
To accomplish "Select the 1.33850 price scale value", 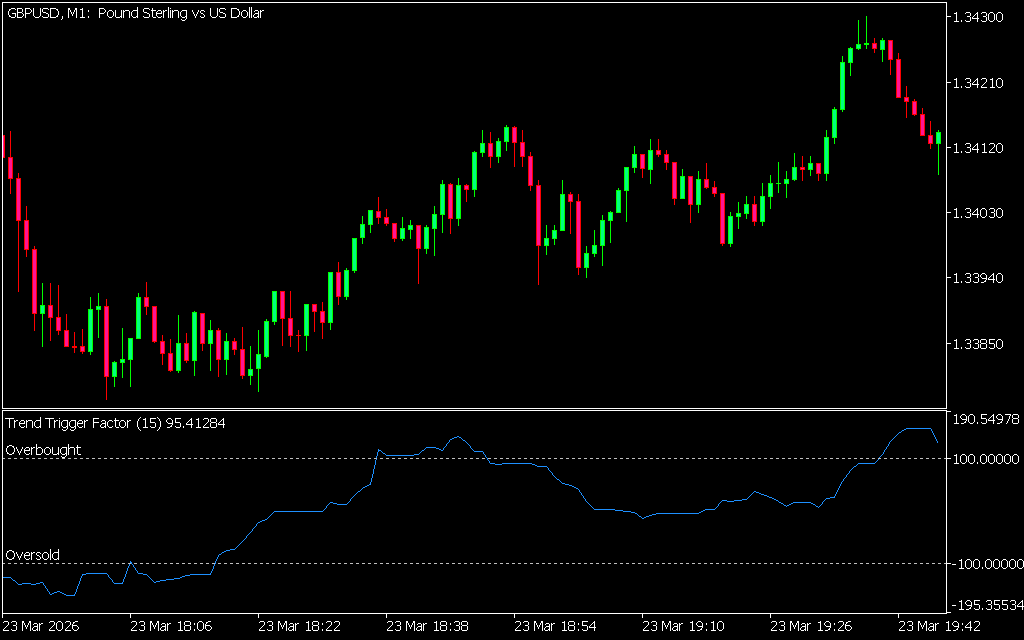I will click(x=983, y=344).
